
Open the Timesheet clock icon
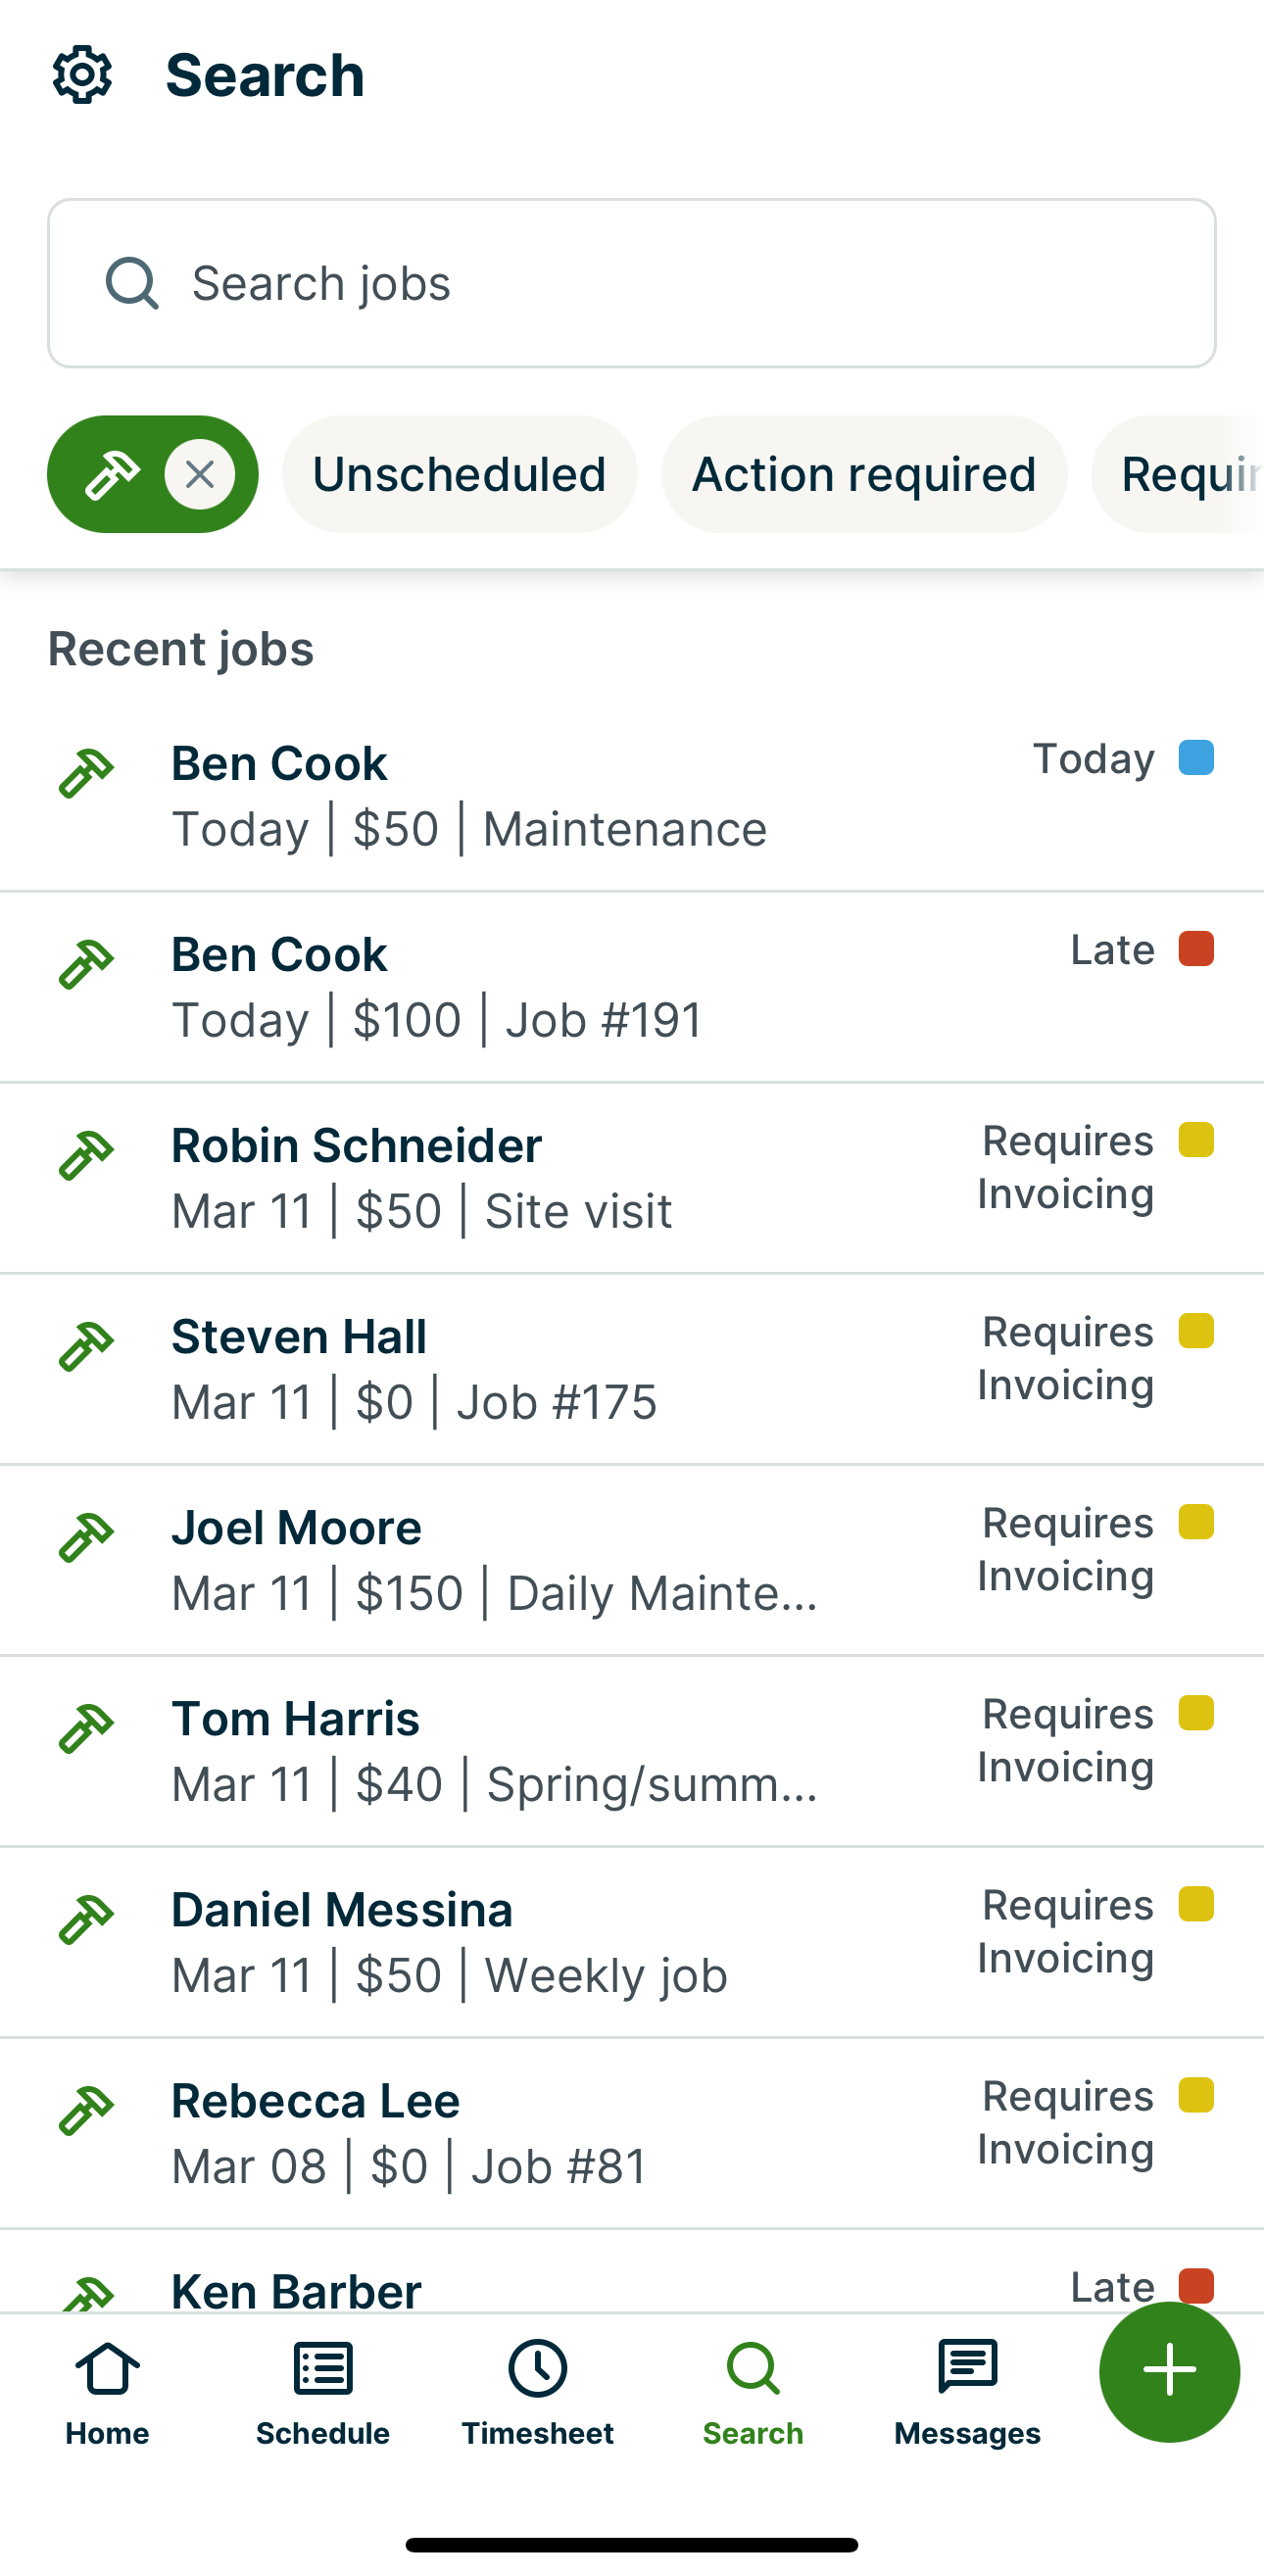[537, 2369]
